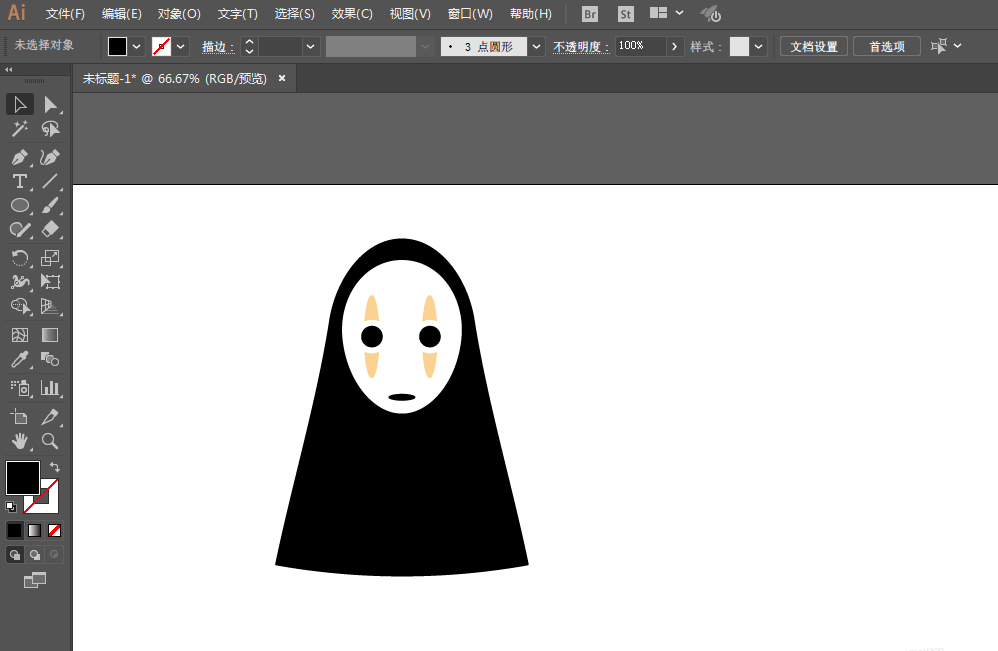Choose the Ellipse tool
This screenshot has width=998, height=651.
pyautogui.click(x=19, y=205)
